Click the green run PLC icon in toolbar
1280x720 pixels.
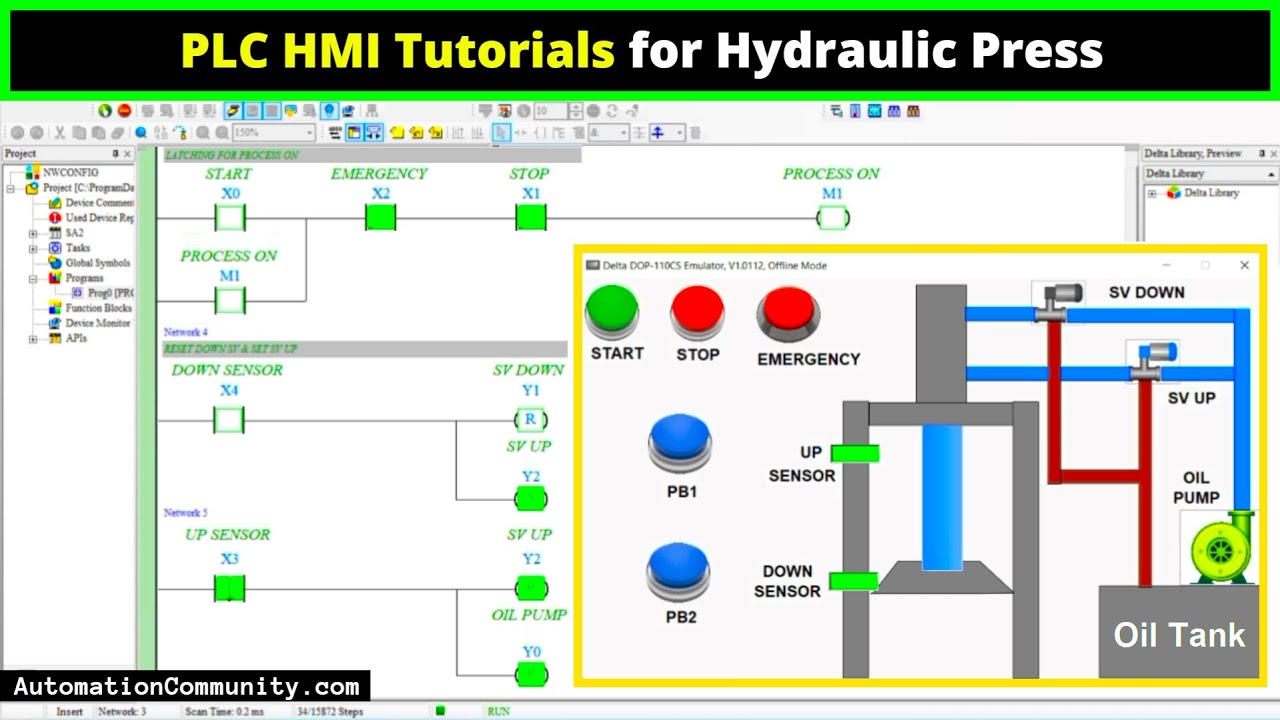tap(105, 111)
